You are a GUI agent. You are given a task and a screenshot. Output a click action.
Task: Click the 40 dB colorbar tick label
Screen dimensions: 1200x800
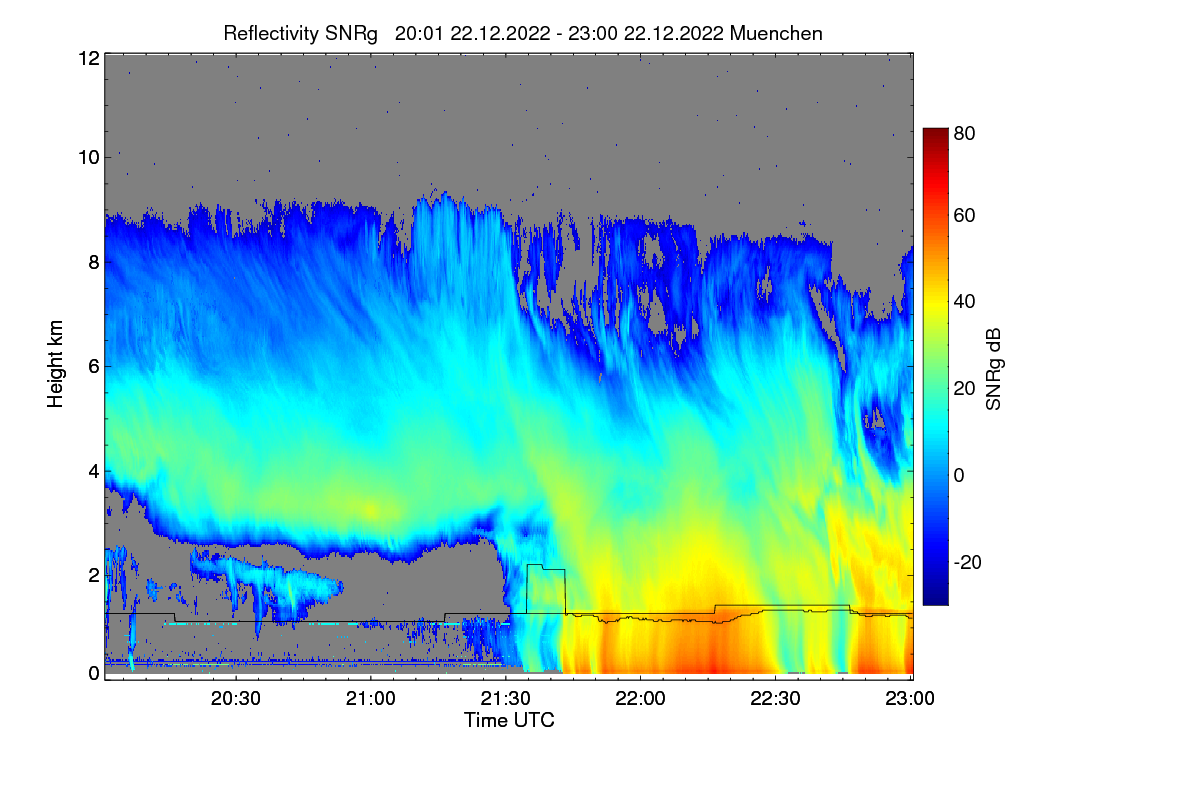click(964, 302)
